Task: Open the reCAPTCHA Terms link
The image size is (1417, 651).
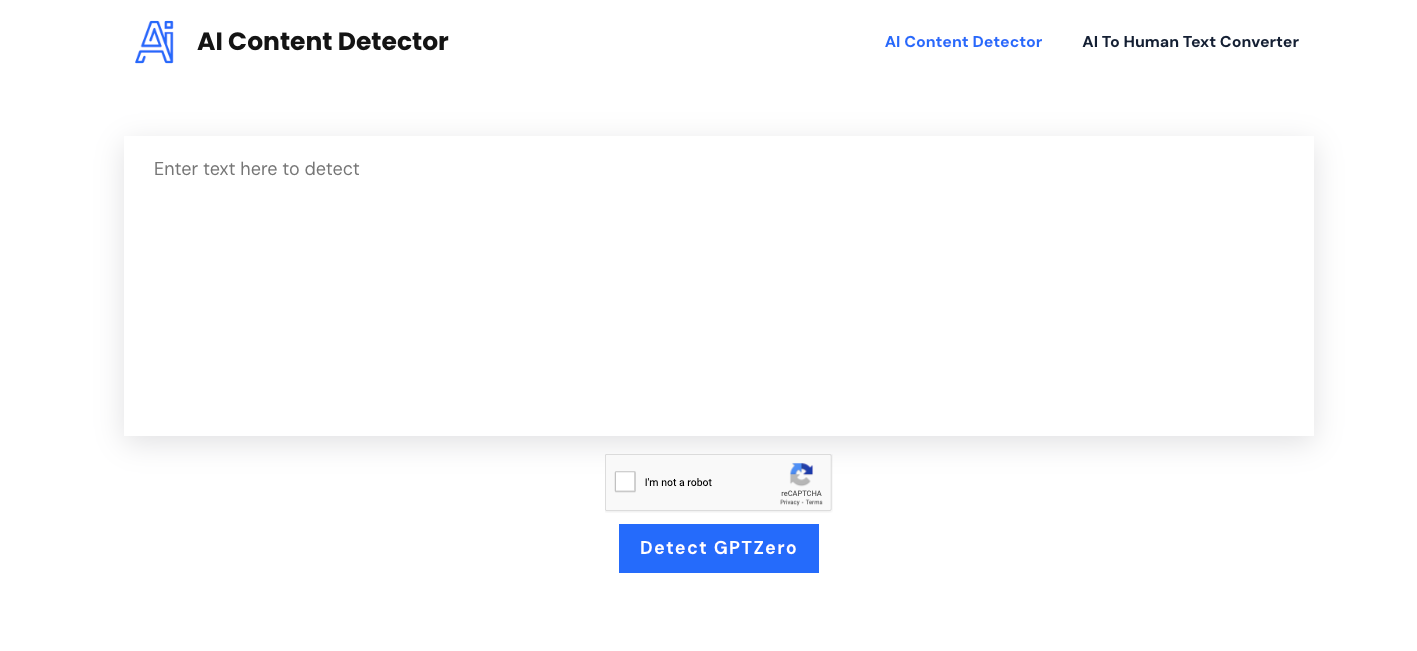Action: [814, 502]
